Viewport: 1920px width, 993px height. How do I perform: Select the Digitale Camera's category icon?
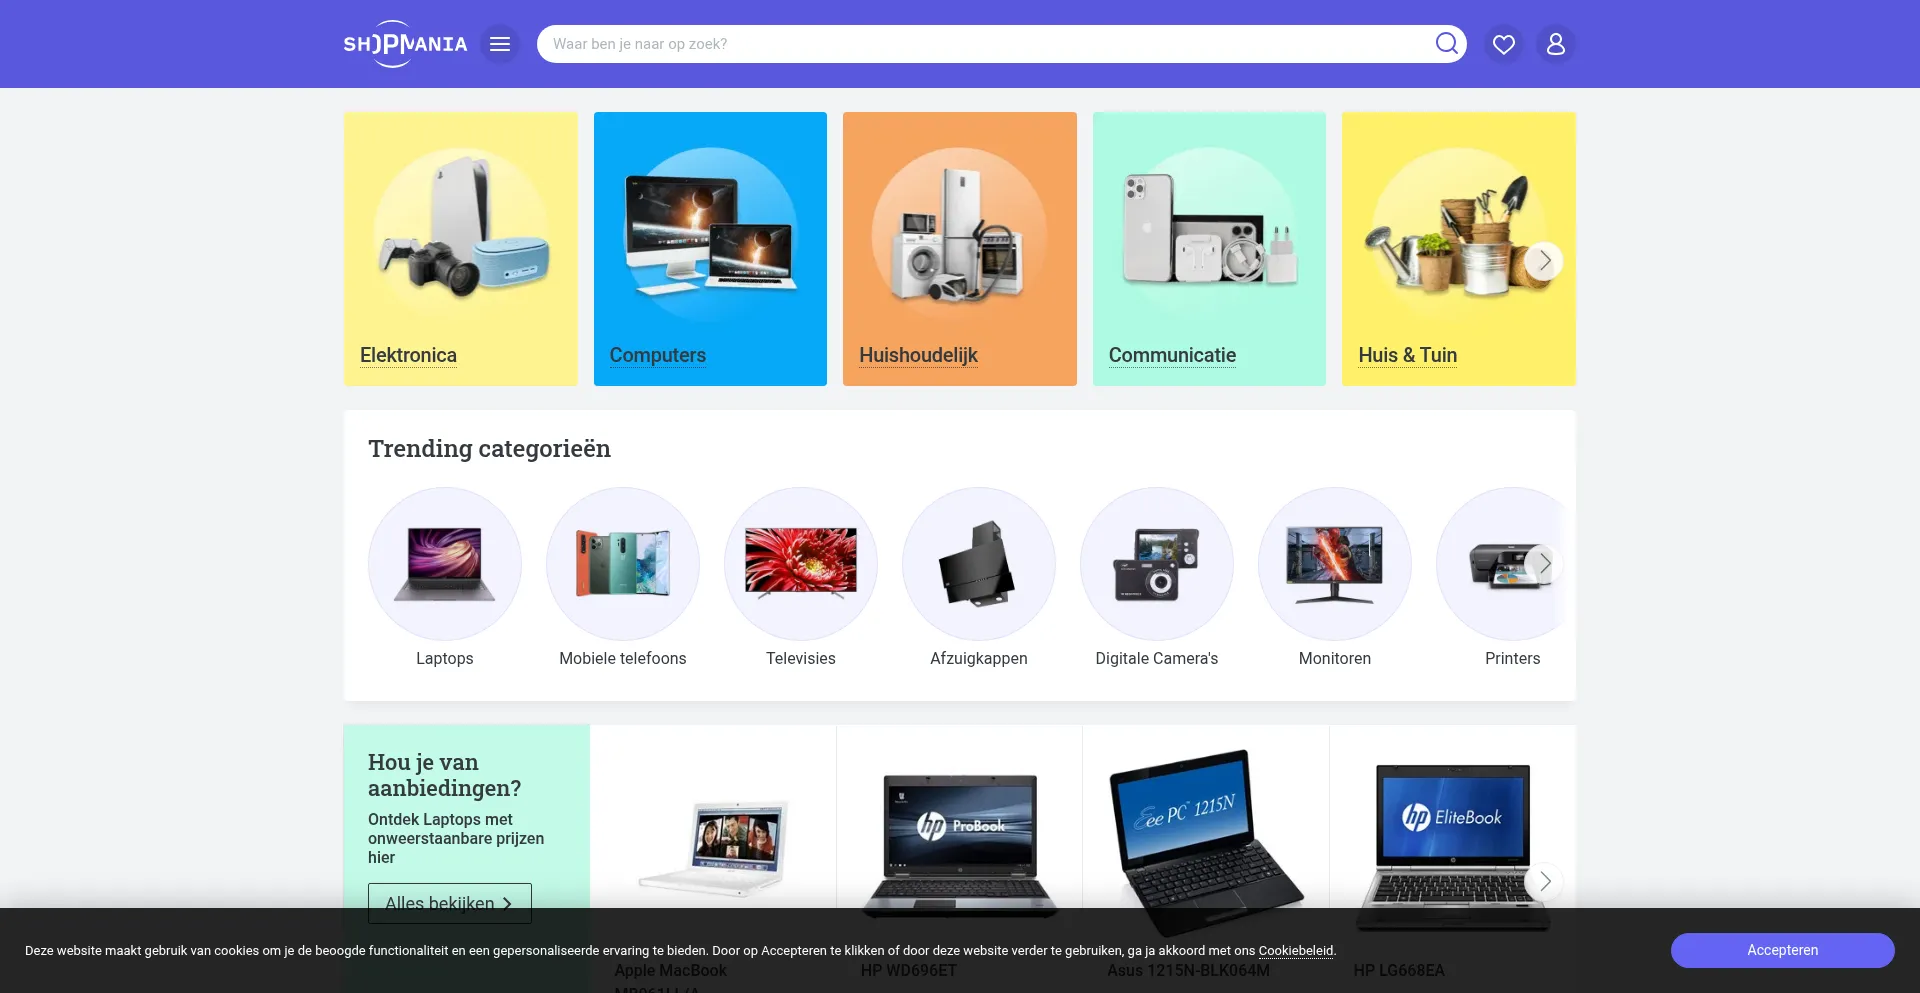pos(1157,564)
